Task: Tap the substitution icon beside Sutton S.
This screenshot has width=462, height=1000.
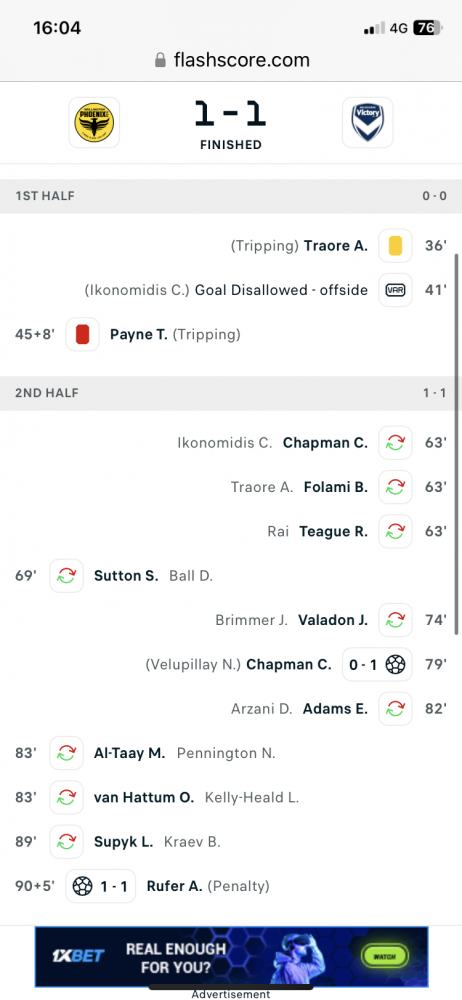Action: pyautogui.click(x=66, y=576)
